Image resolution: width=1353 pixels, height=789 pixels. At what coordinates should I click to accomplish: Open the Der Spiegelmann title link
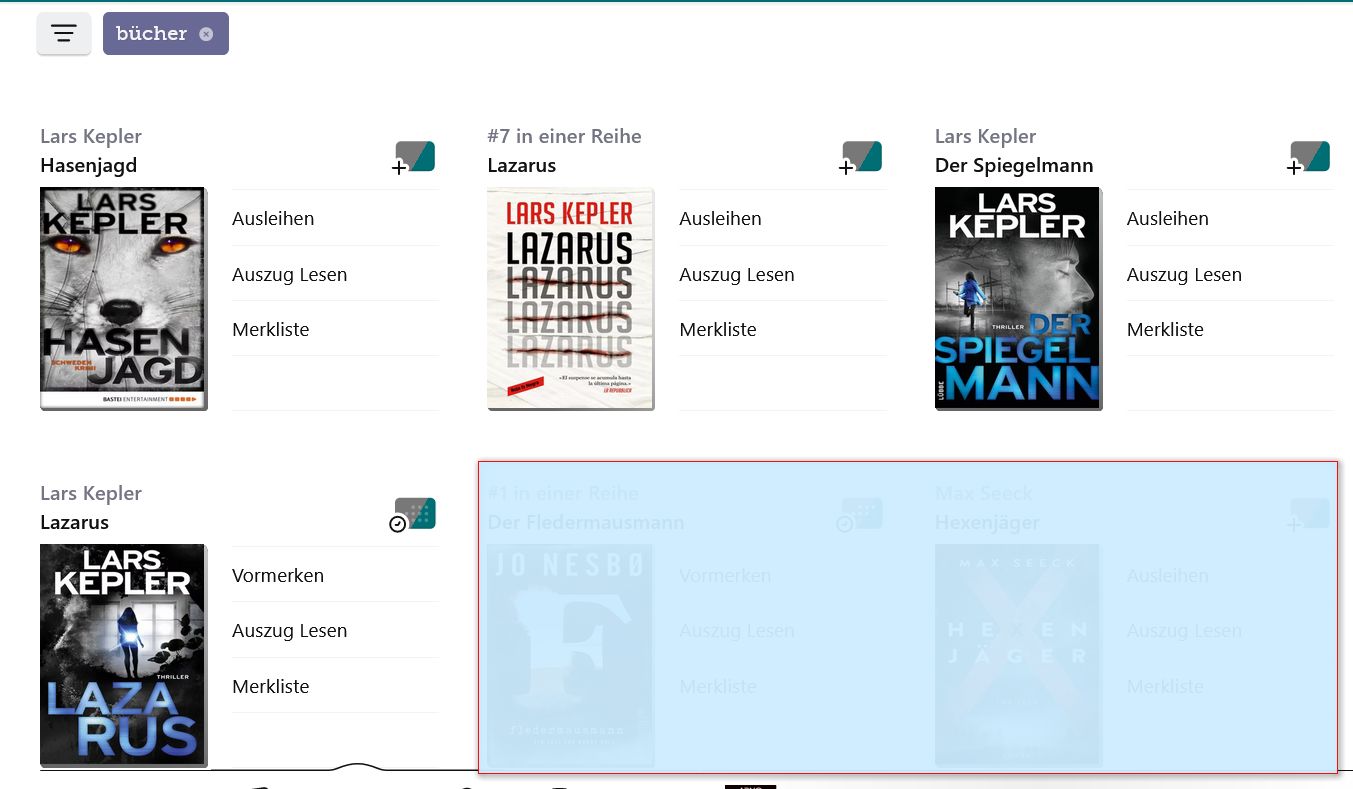[x=1014, y=165]
